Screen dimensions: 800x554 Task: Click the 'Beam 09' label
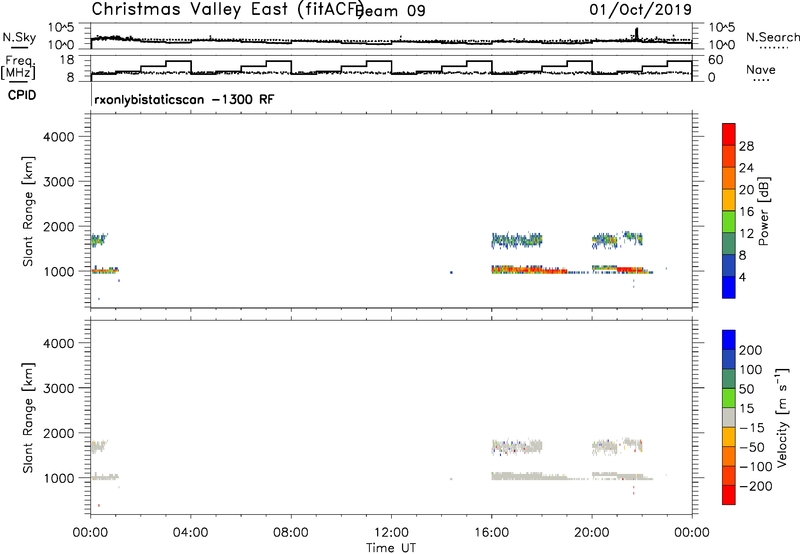point(391,11)
